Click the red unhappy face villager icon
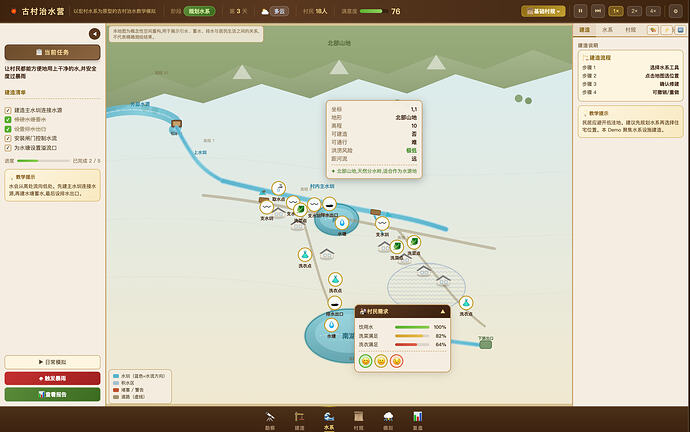Viewport: 690px width, 432px height. click(396, 361)
